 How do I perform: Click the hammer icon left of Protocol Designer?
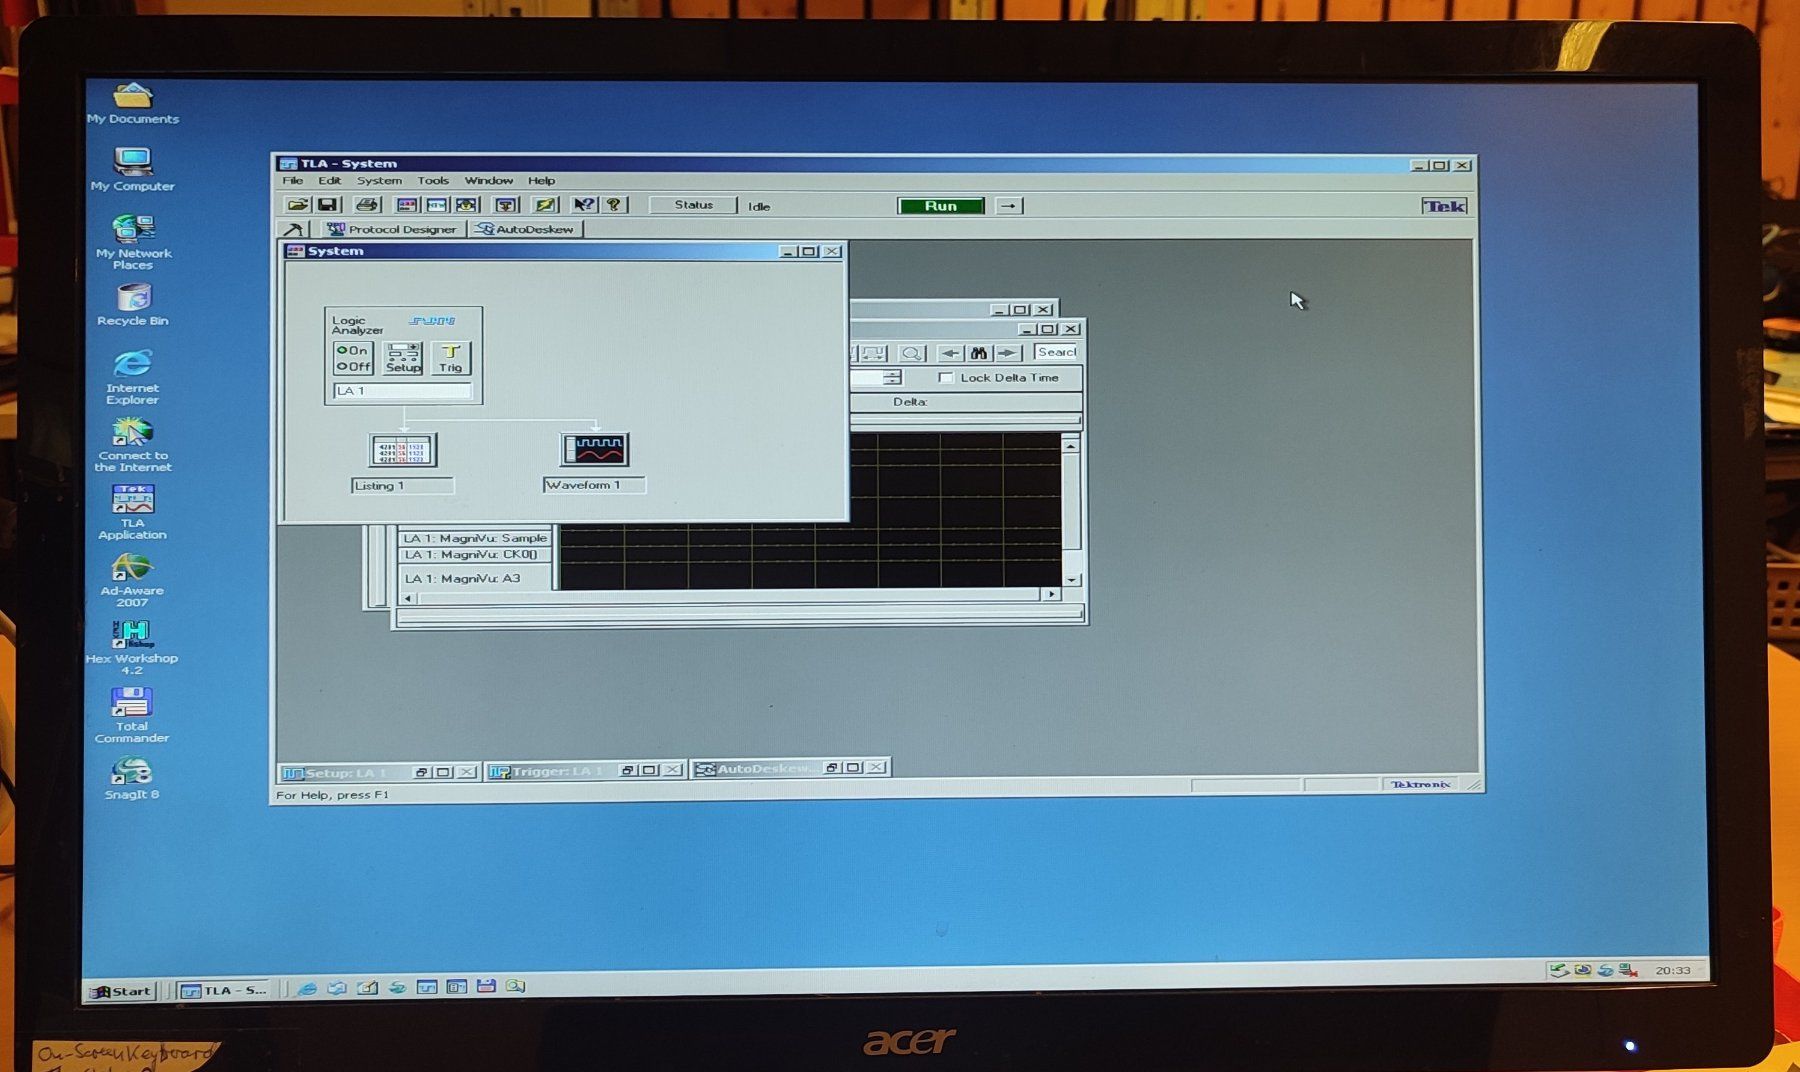(x=294, y=229)
